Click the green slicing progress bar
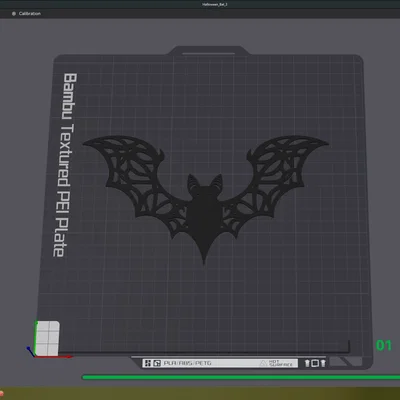The image size is (400, 400). pyautogui.click(x=241, y=377)
